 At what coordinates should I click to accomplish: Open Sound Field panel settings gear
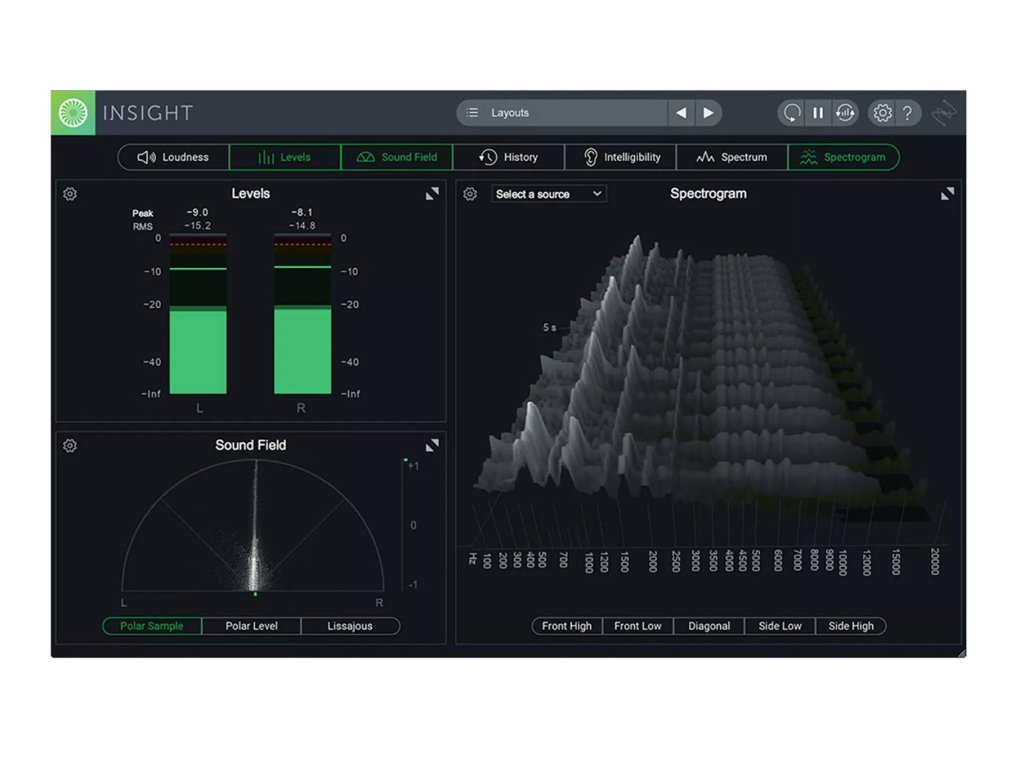tap(70, 445)
